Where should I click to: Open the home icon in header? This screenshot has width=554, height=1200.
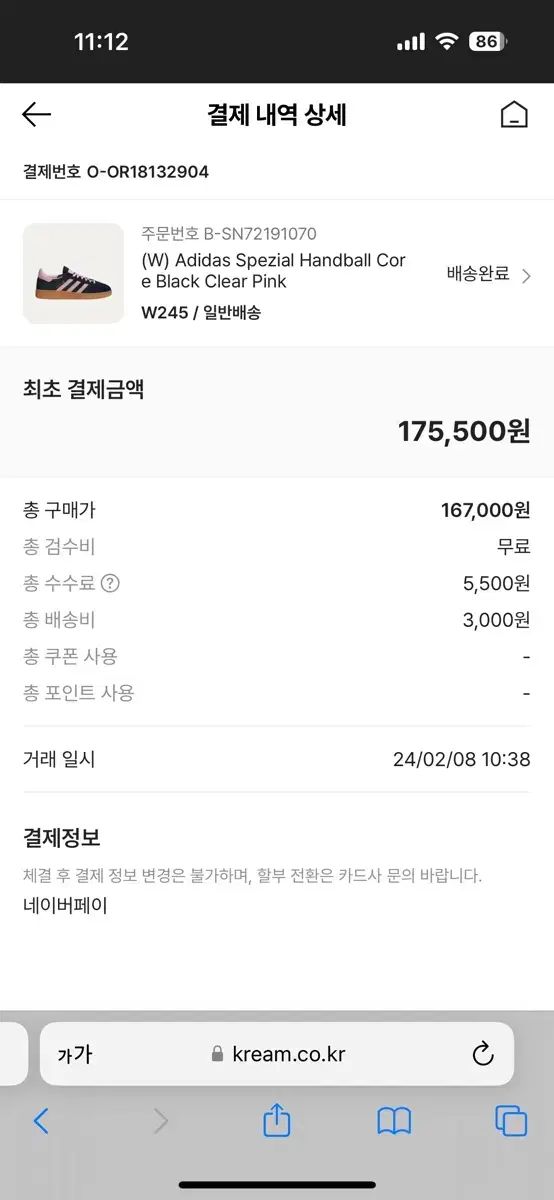[x=514, y=115]
